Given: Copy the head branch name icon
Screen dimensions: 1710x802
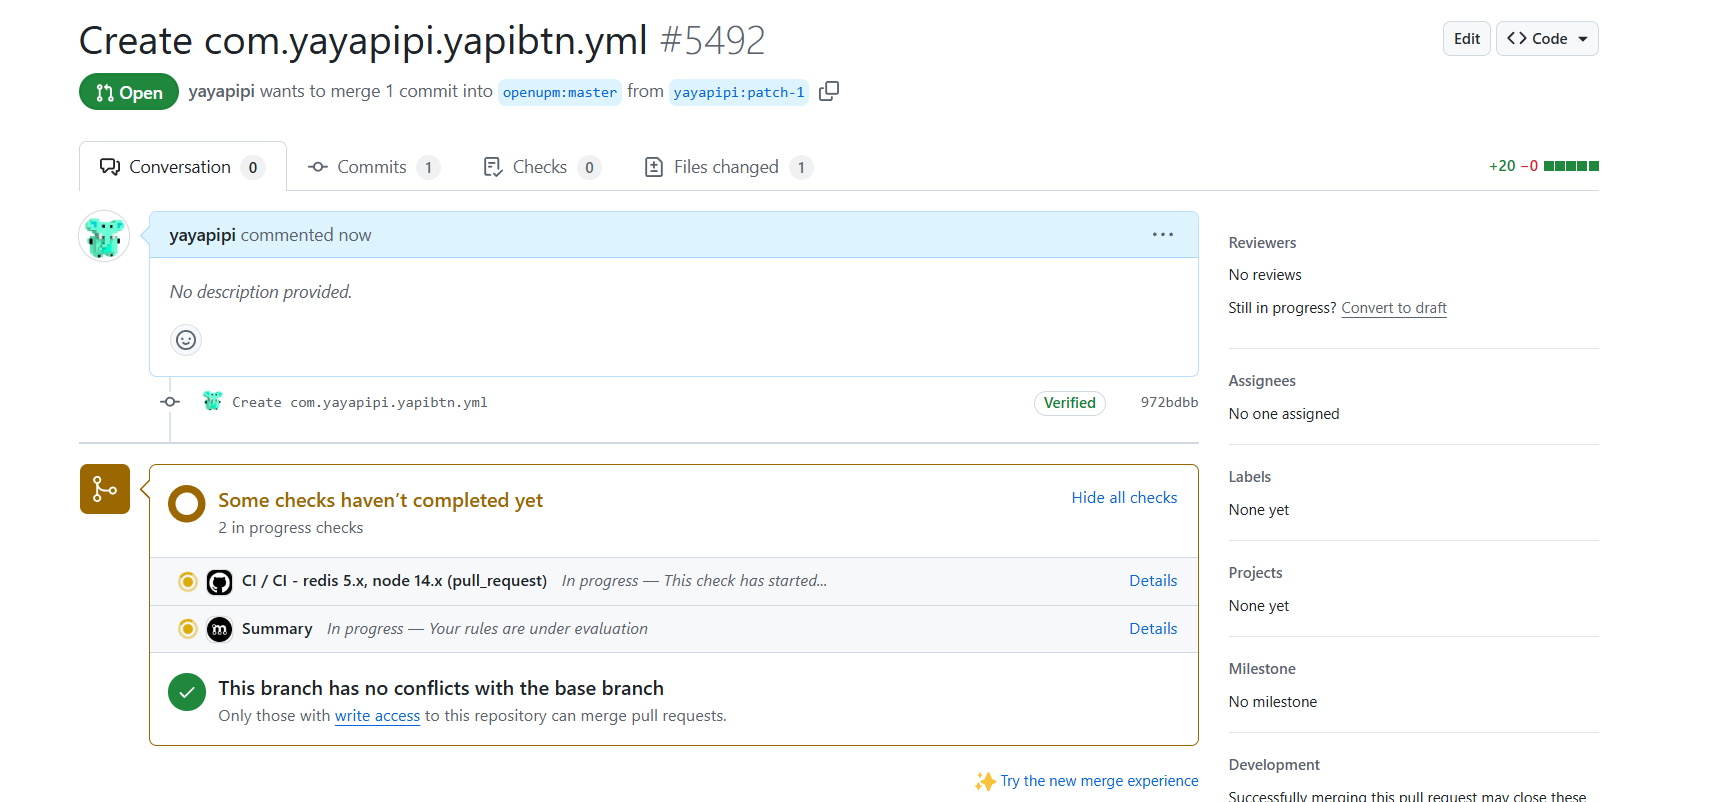Looking at the screenshot, I should pos(828,91).
